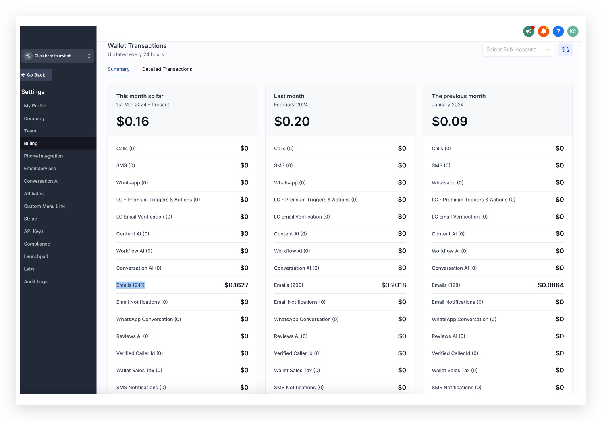Switch to the Summary tab
Image resolution: width=602 pixels, height=421 pixels.
pyautogui.click(x=118, y=69)
